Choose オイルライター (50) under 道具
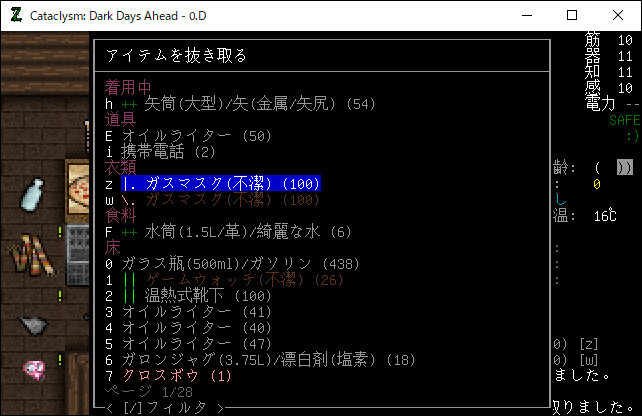This screenshot has height=416, width=642. (186, 135)
